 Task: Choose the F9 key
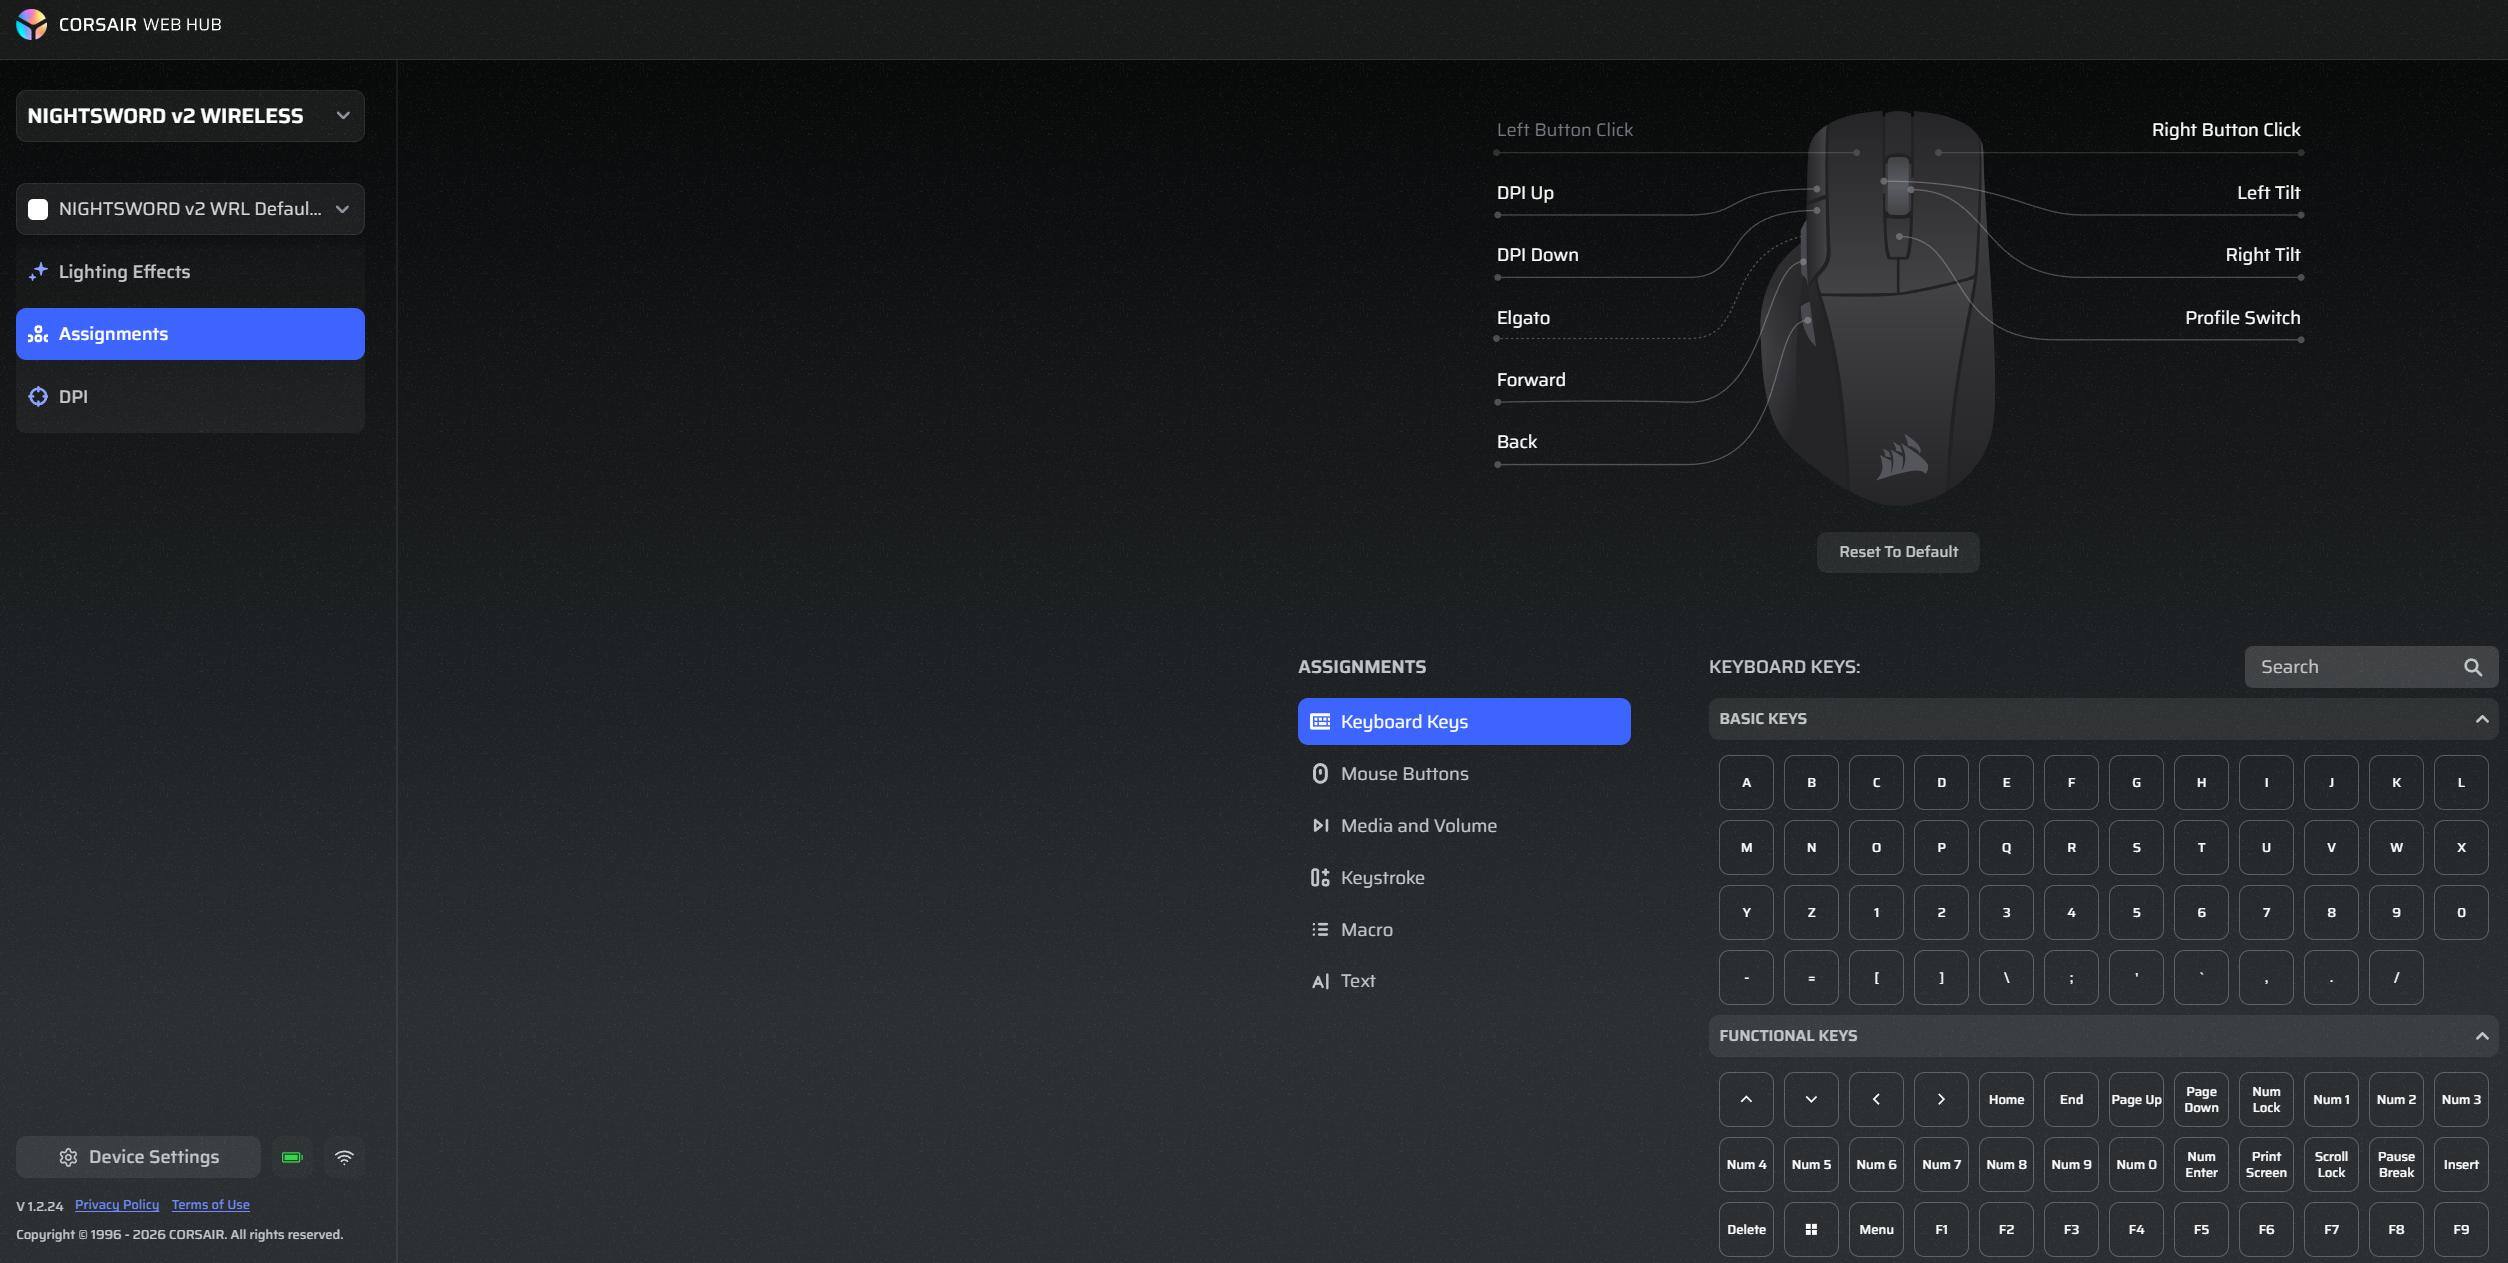click(x=2461, y=1229)
